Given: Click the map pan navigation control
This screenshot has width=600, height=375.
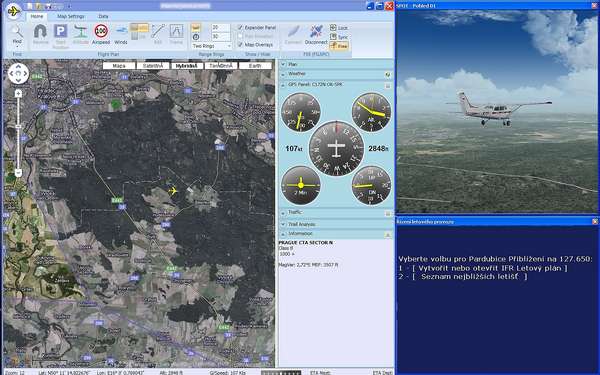Looking at the screenshot, I should tap(18, 73).
